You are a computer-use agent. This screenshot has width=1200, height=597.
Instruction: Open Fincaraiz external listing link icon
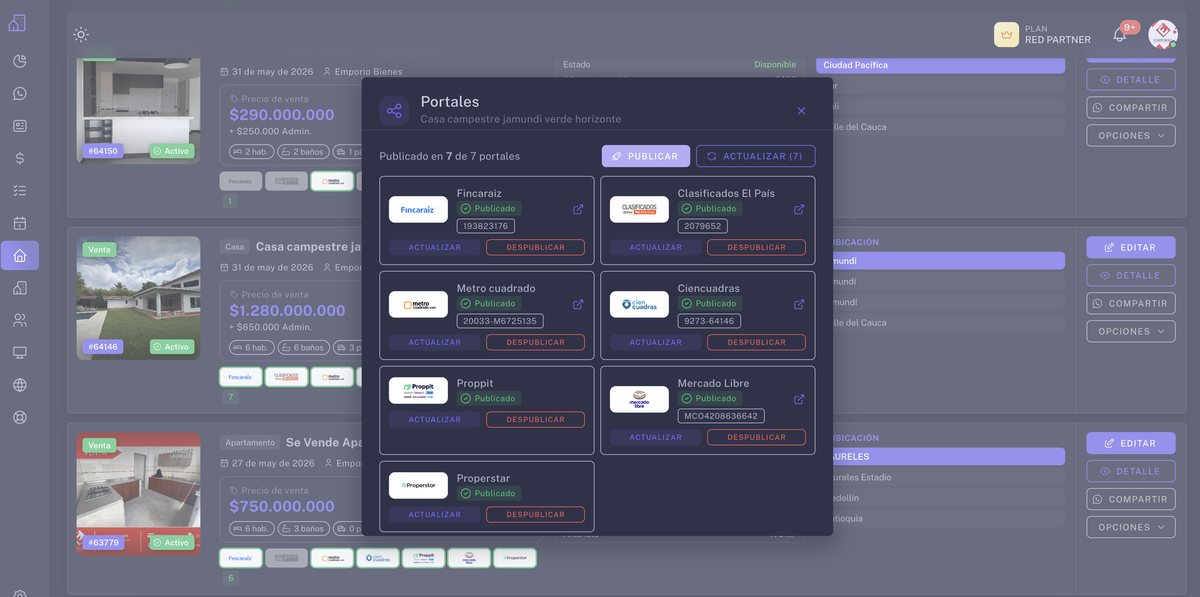click(578, 209)
